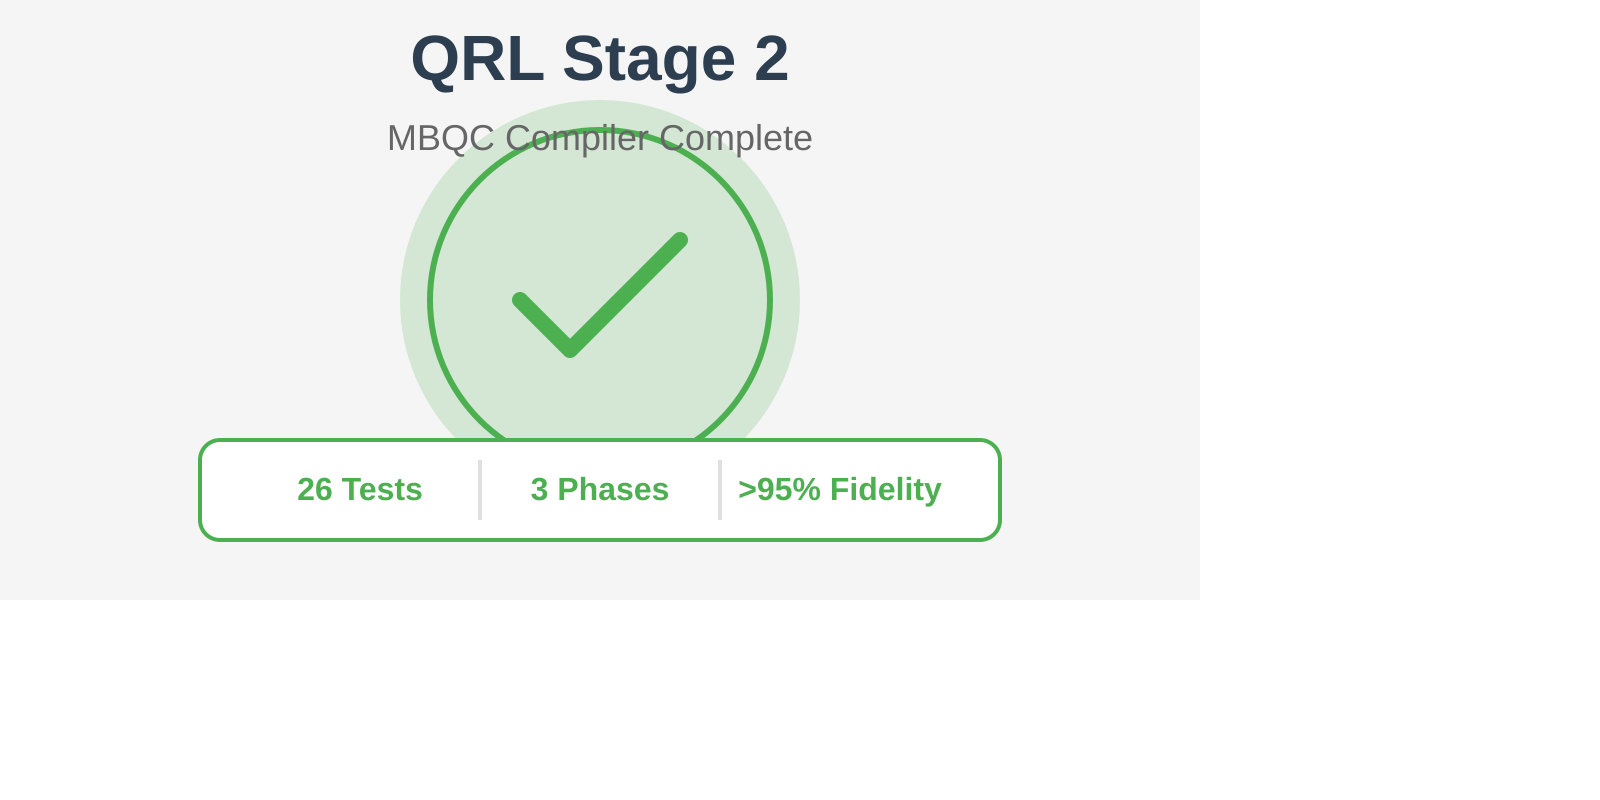Select the word "Compiler" in the subtitle

pos(577,138)
